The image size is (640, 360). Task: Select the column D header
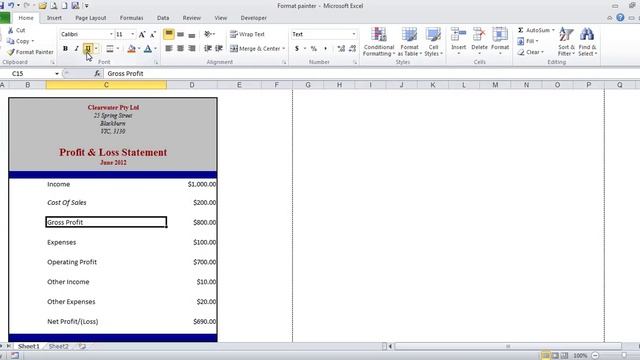coord(192,85)
